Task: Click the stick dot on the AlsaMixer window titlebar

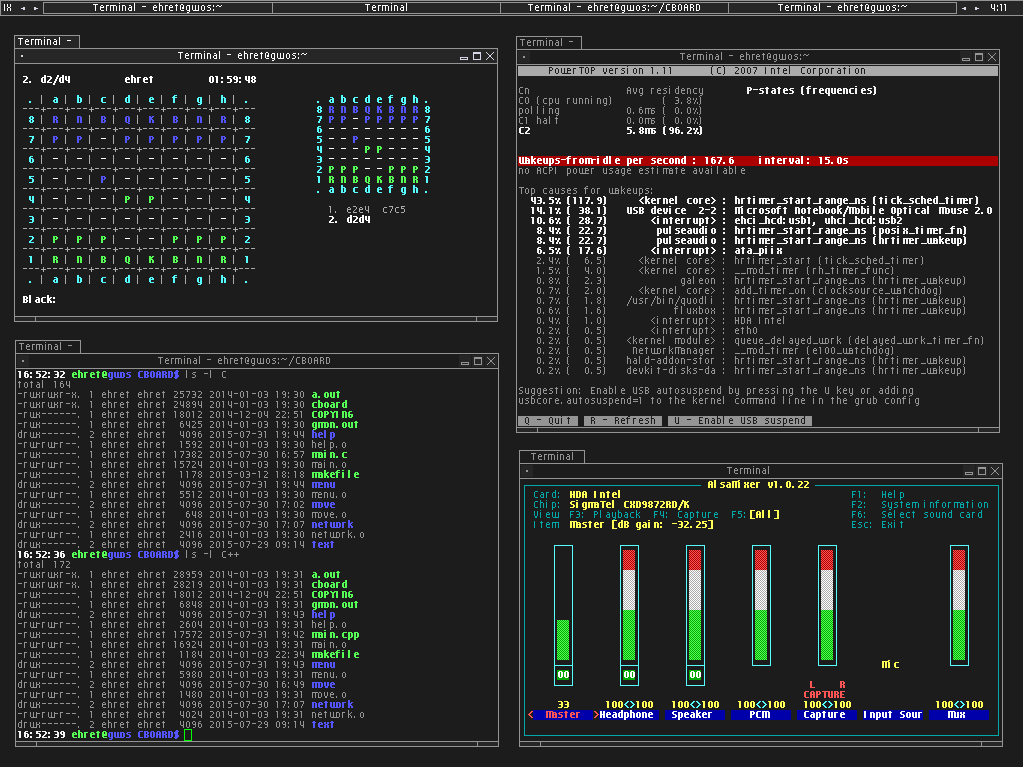Action: (529, 470)
